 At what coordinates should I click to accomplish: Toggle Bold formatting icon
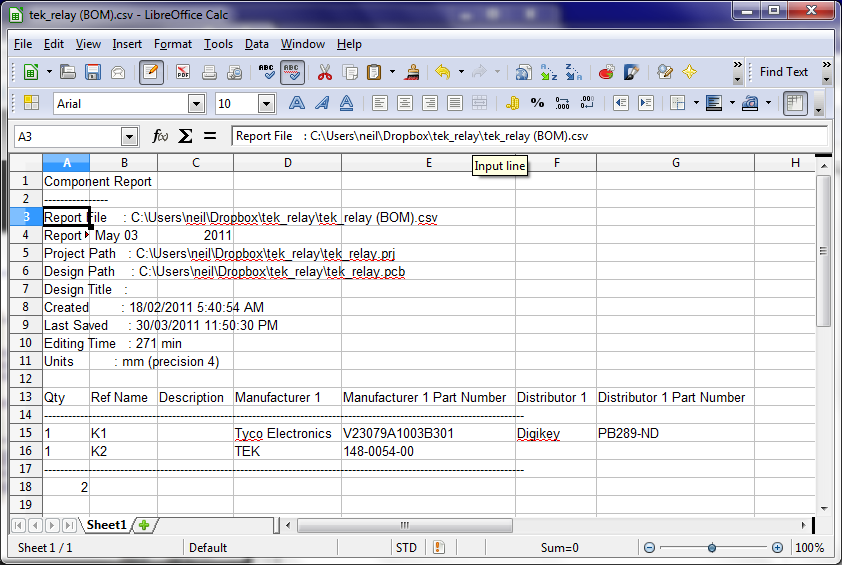click(x=296, y=103)
